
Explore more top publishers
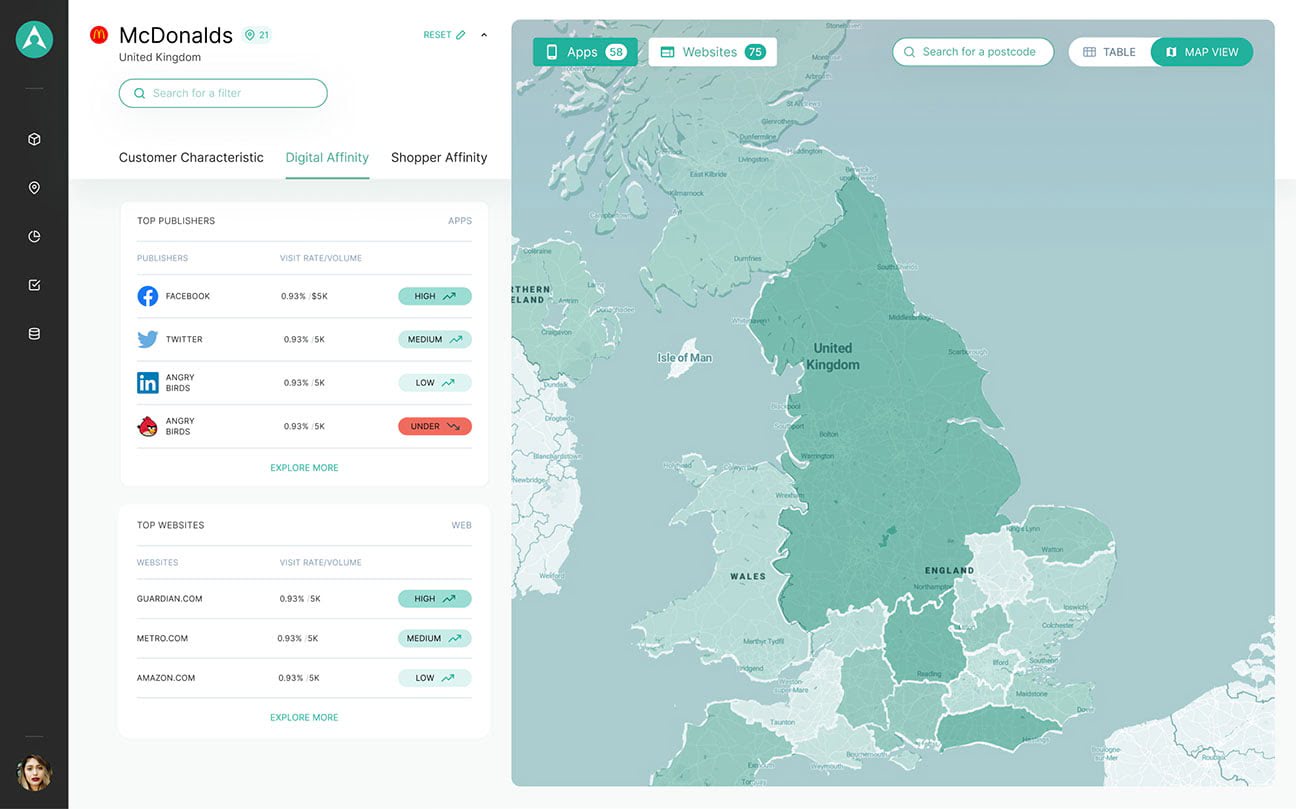tap(304, 468)
